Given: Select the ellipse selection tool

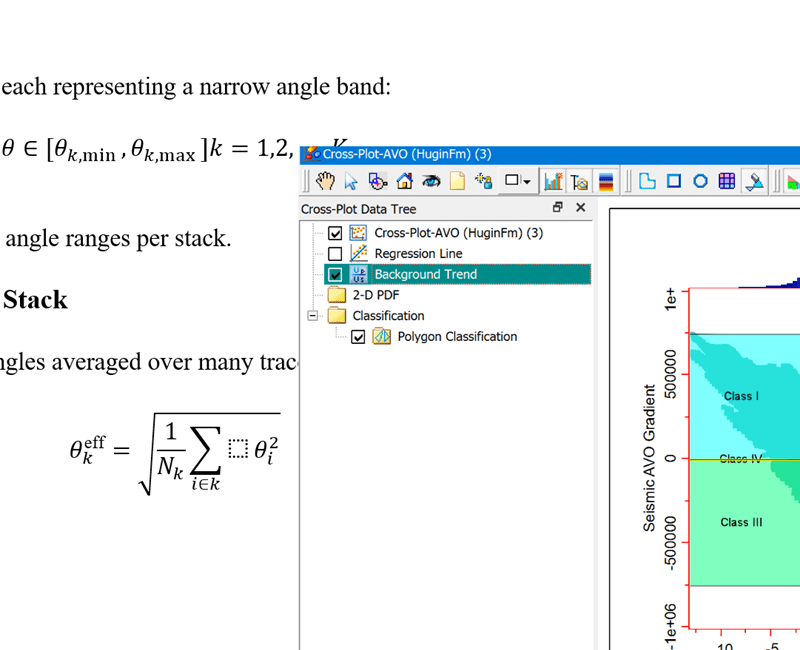Looking at the screenshot, I should [700, 181].
